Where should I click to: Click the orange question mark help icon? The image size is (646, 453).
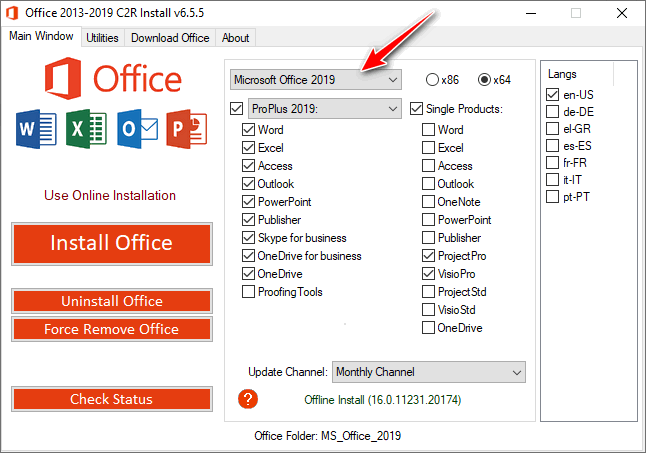[x=249, y=399]
